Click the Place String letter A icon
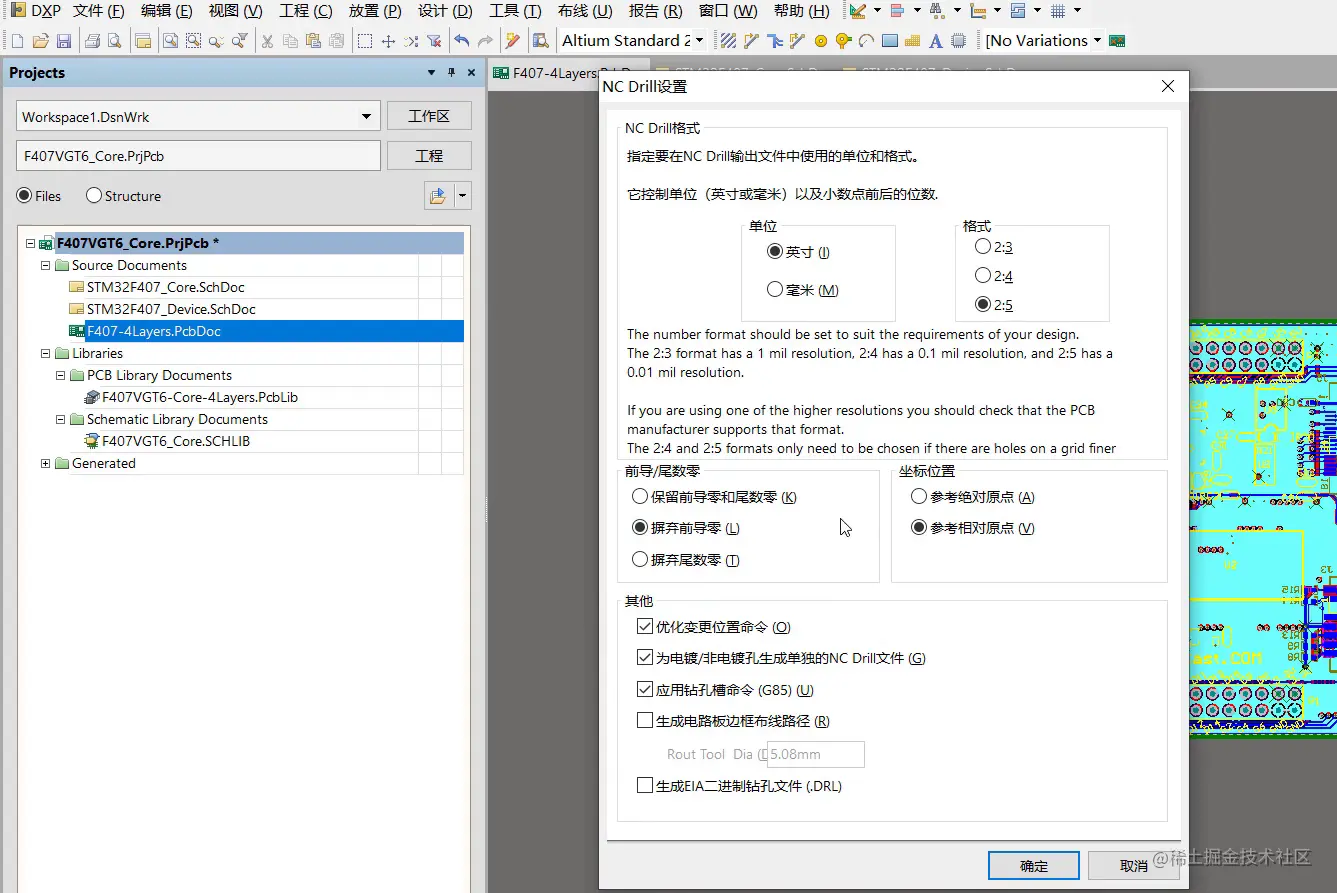1337x893 pixels. coord(935,41)
